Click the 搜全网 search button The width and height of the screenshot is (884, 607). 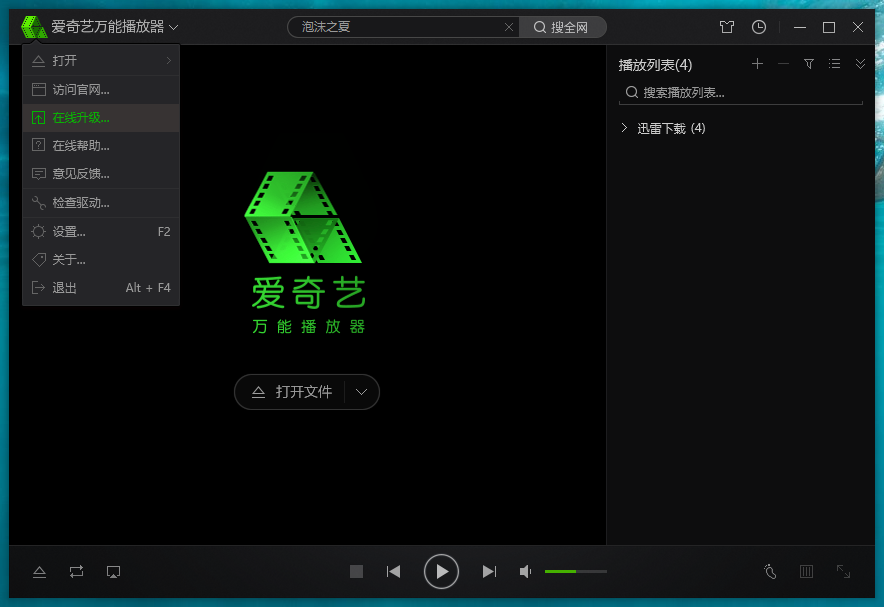tap(562, 27)
